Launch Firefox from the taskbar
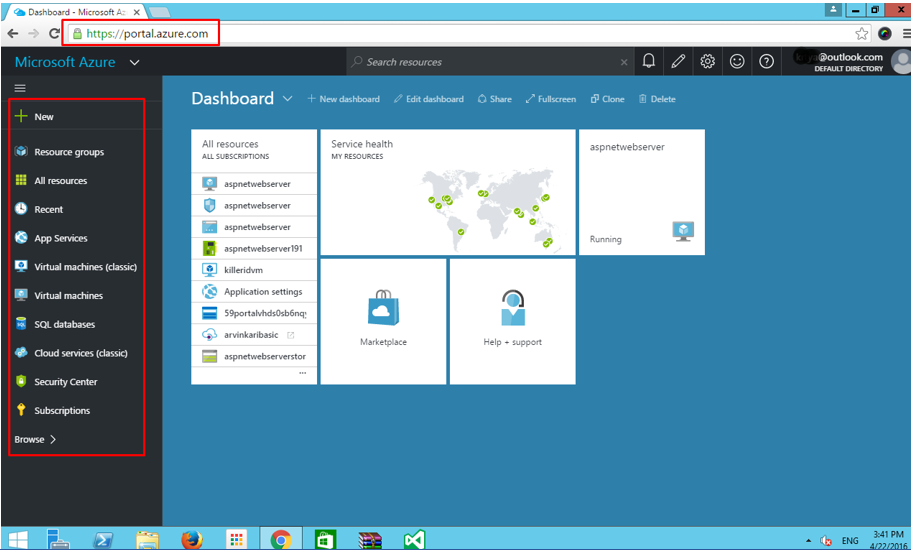This screenshot has height=550, width=911. click(x=192, y=540)
